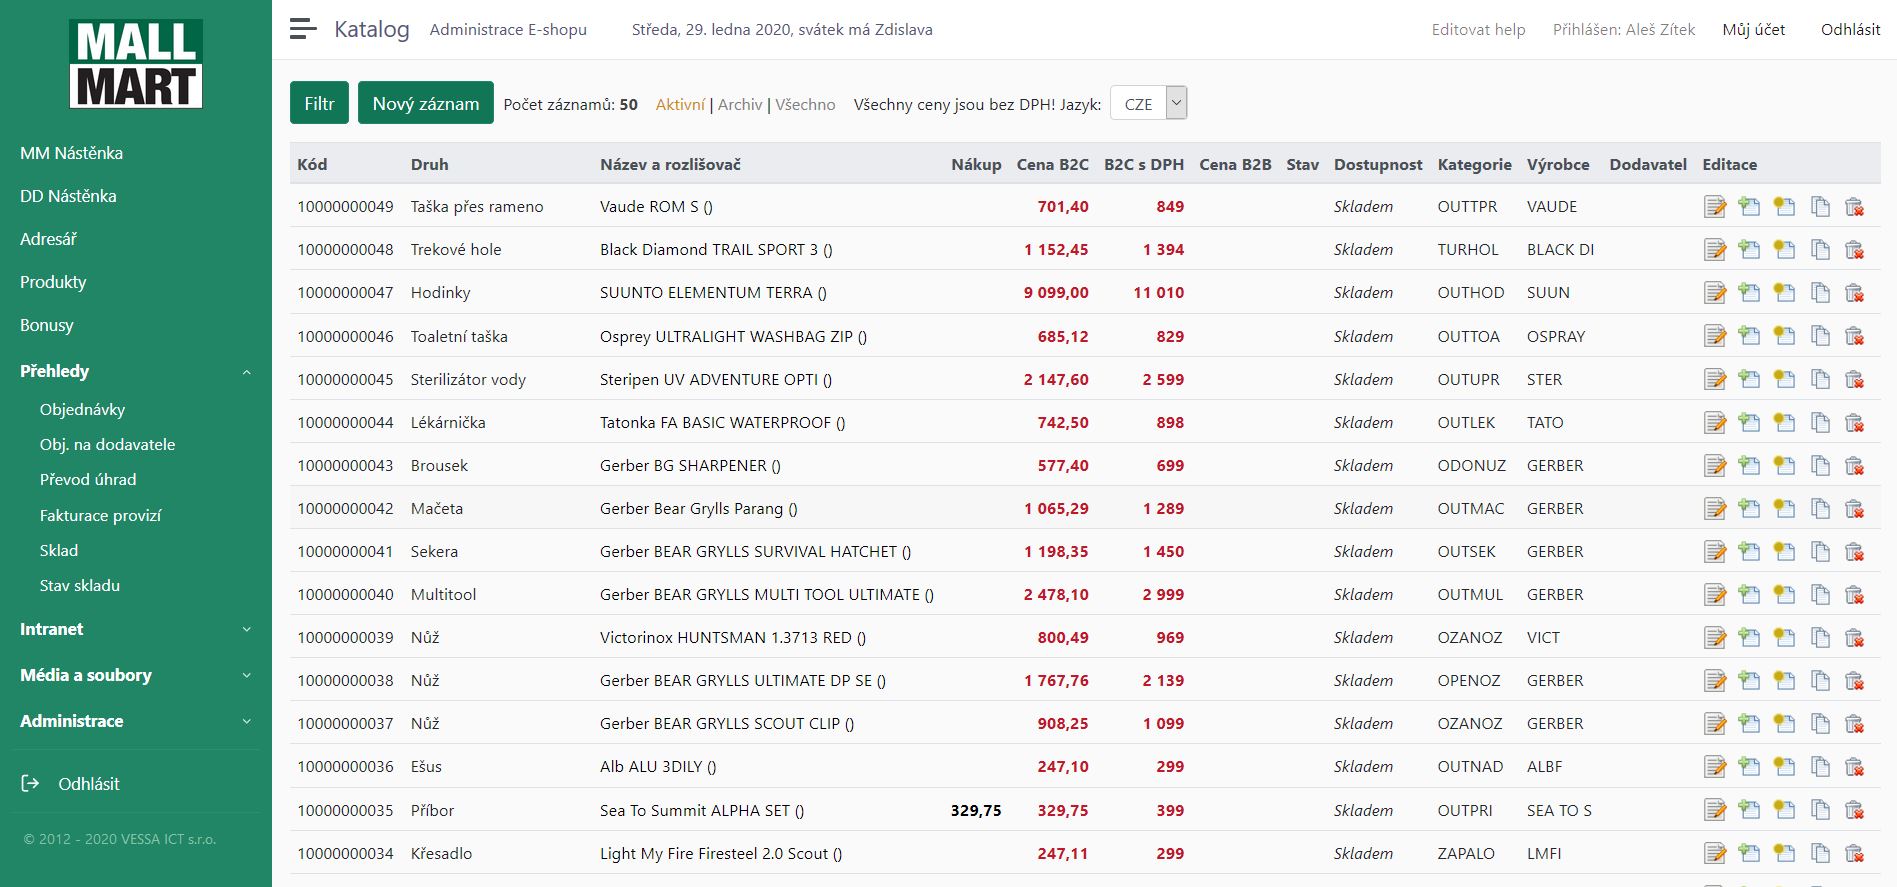
Task: Click the Nákup value 329,75 in Nákup column
Action: click(976, 810)
